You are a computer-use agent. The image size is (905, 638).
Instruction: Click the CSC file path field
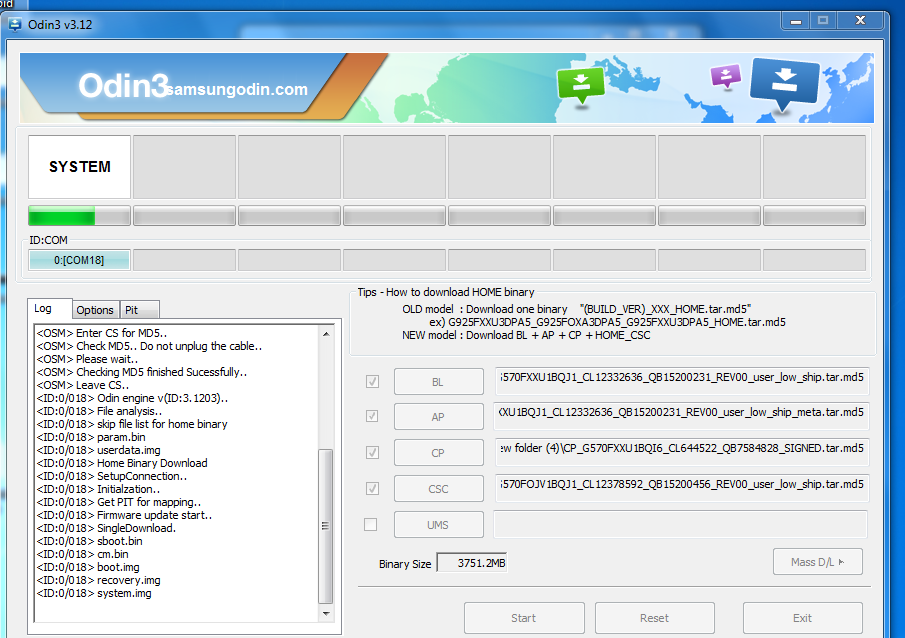682,486
